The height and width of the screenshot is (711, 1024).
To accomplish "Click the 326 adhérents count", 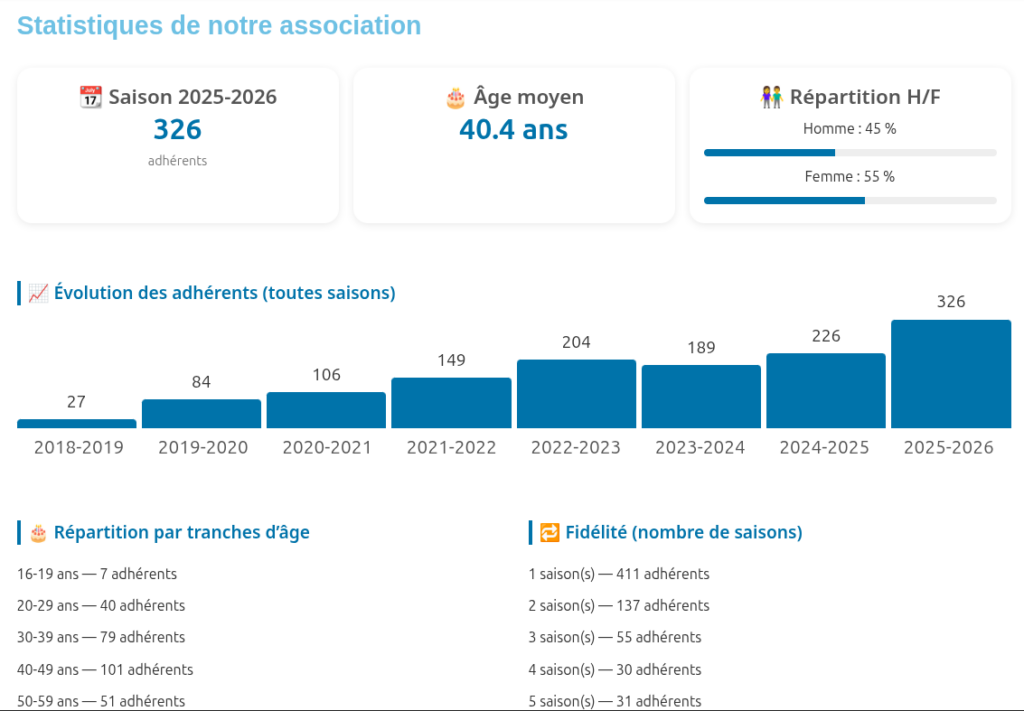I will click(178, 130).
